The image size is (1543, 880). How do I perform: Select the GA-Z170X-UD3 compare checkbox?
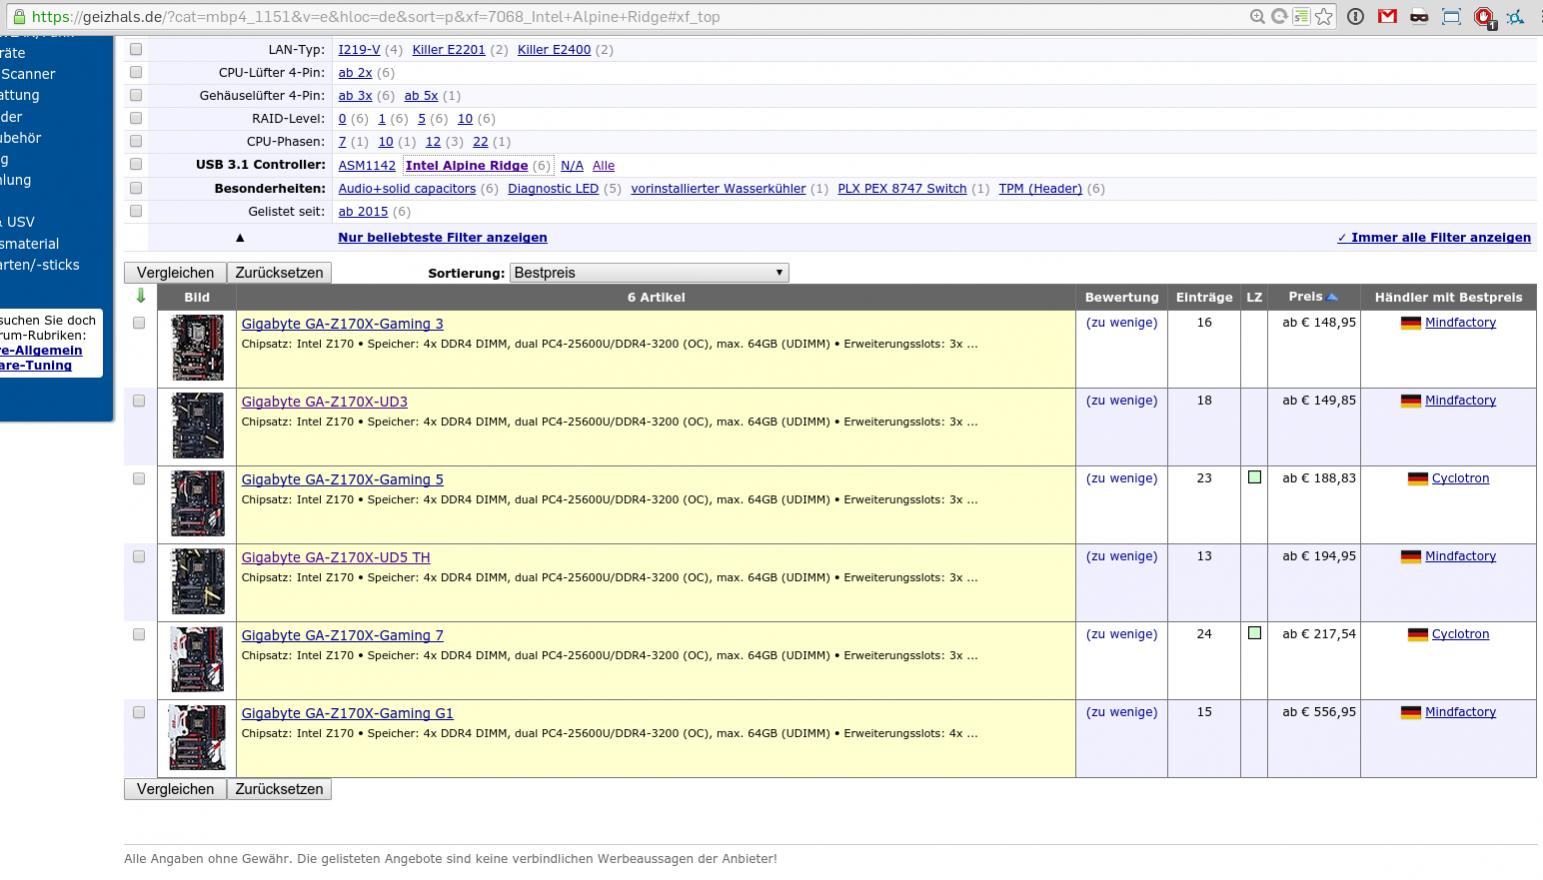139,401
